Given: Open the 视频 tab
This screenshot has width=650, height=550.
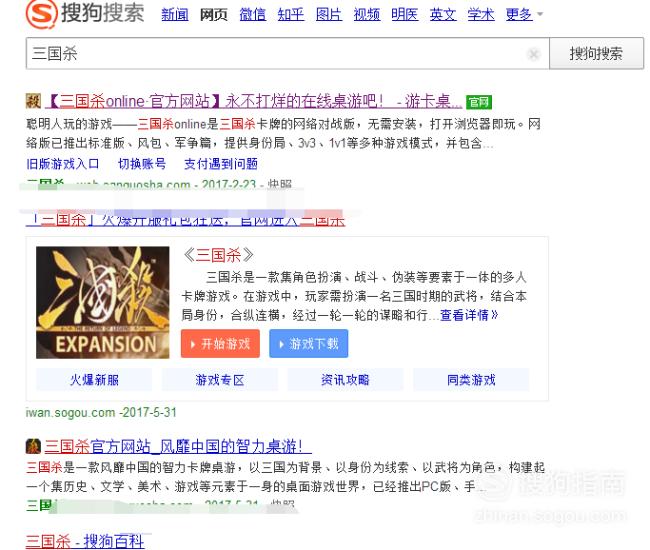Looking at the screenshot, I should [367, 15].
